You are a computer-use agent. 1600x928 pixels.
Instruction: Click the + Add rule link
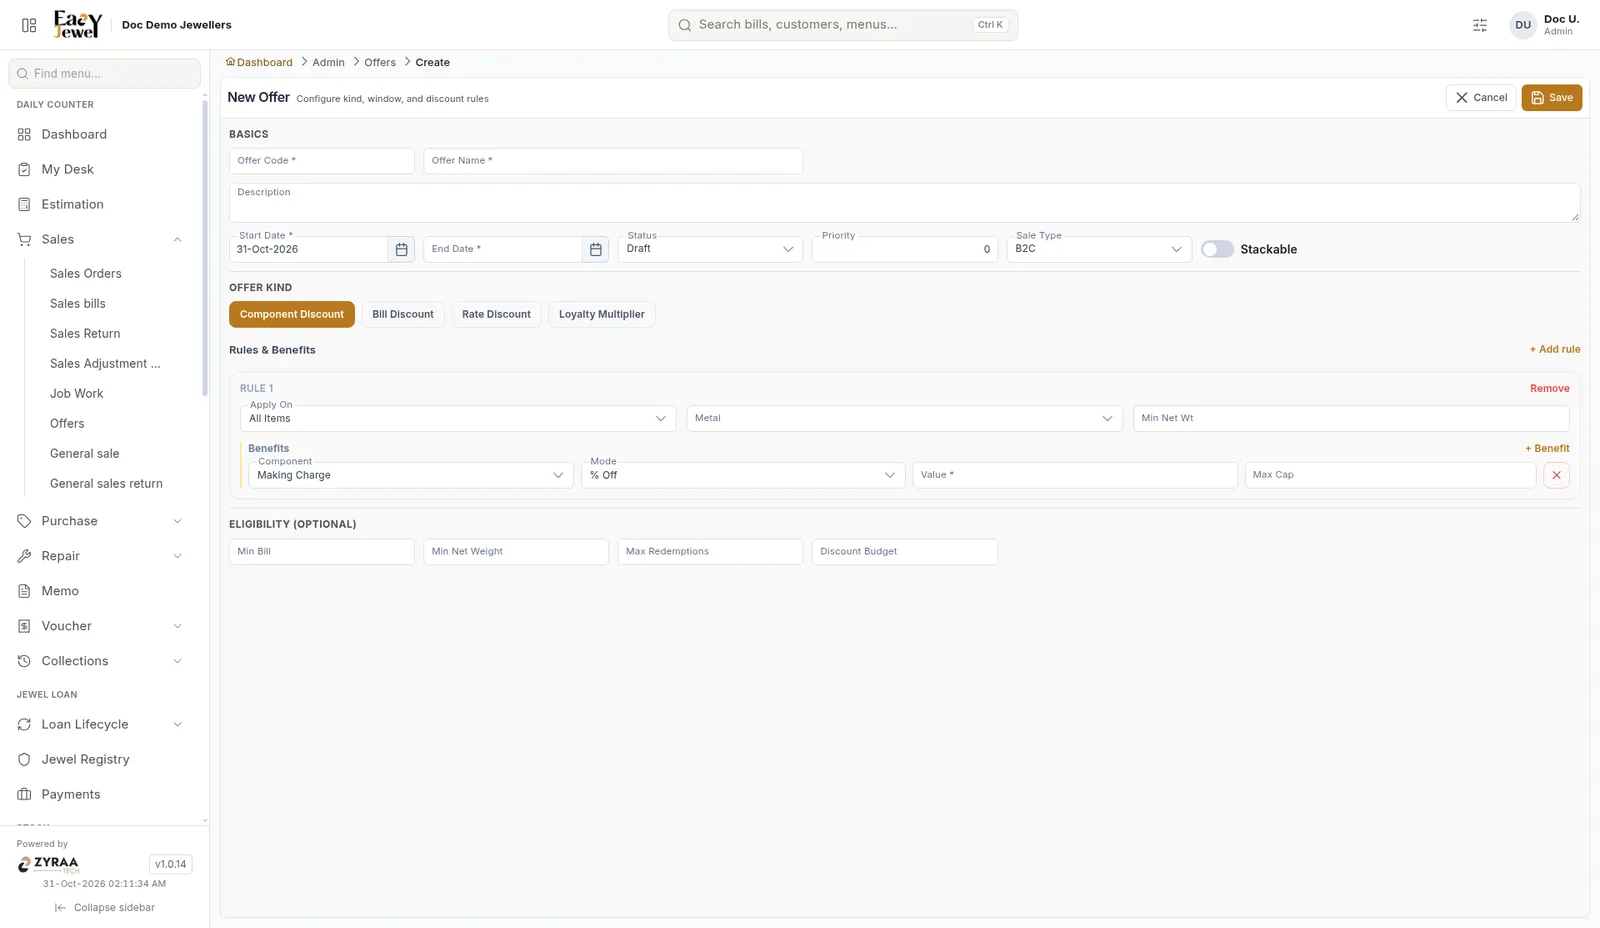click(x=1555, y=349)
